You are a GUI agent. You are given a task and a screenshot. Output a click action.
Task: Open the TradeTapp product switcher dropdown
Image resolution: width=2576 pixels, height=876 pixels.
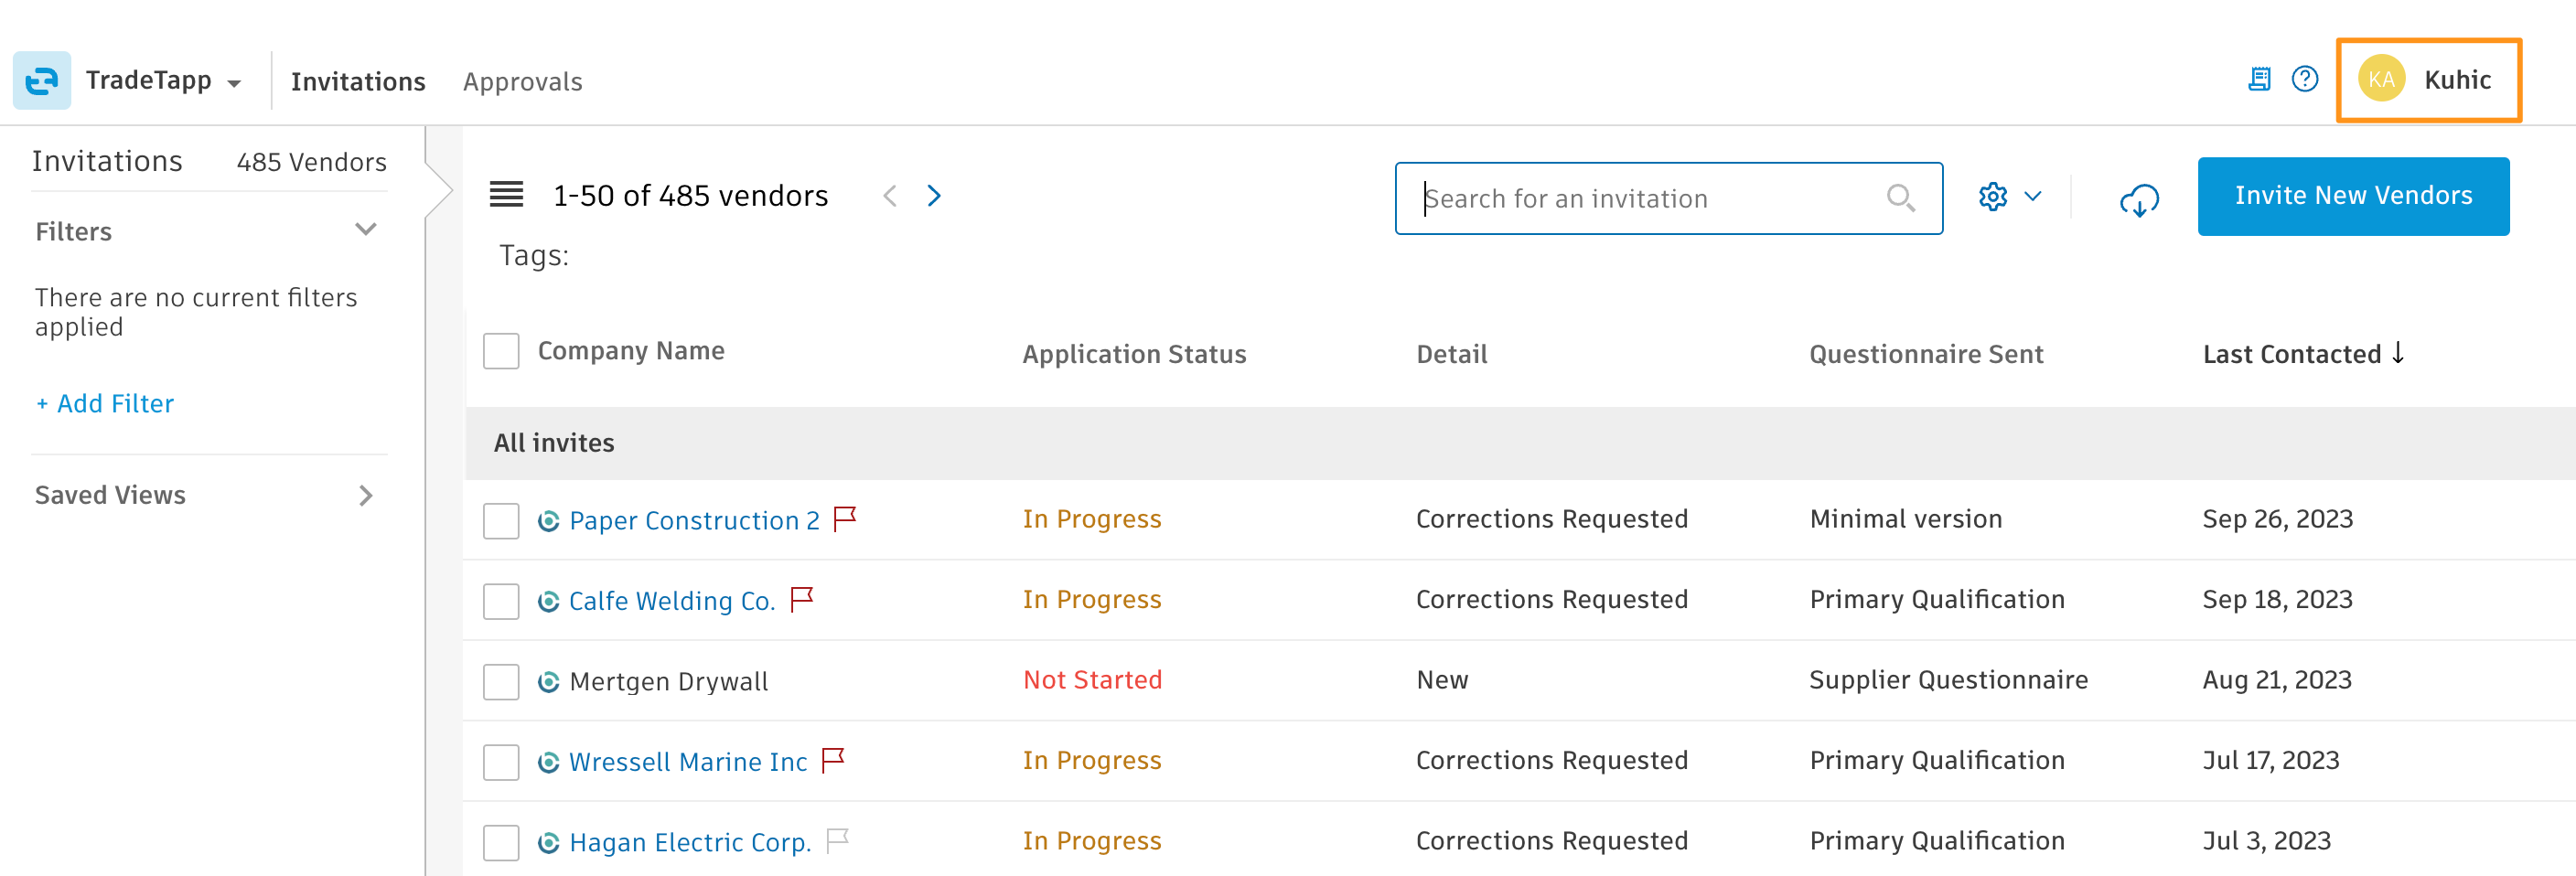pos(163,80)
